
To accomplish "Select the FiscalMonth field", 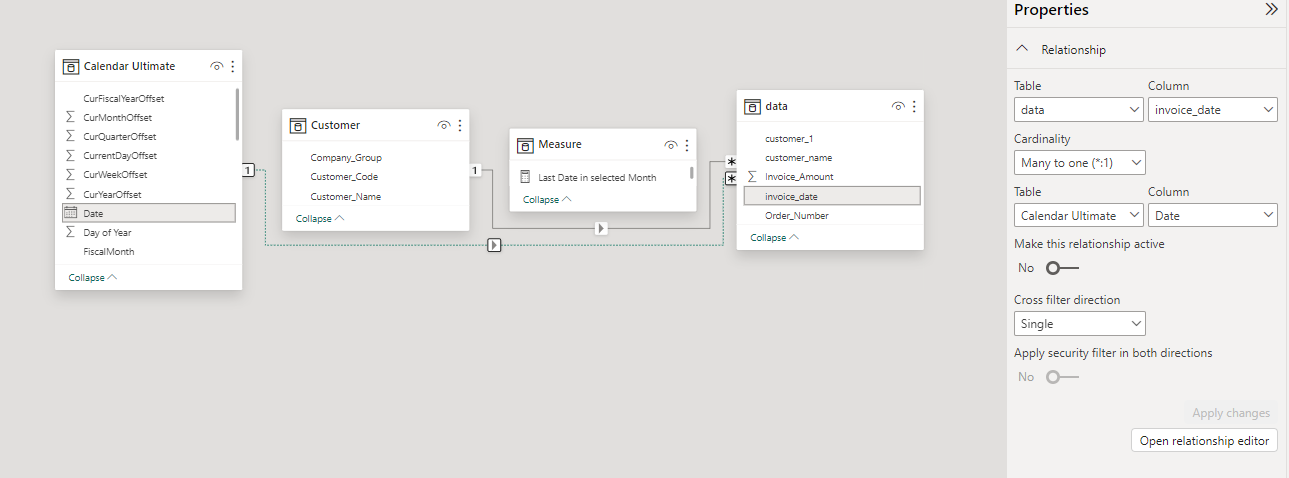I will pyautogui.click(x=109, y=252).
